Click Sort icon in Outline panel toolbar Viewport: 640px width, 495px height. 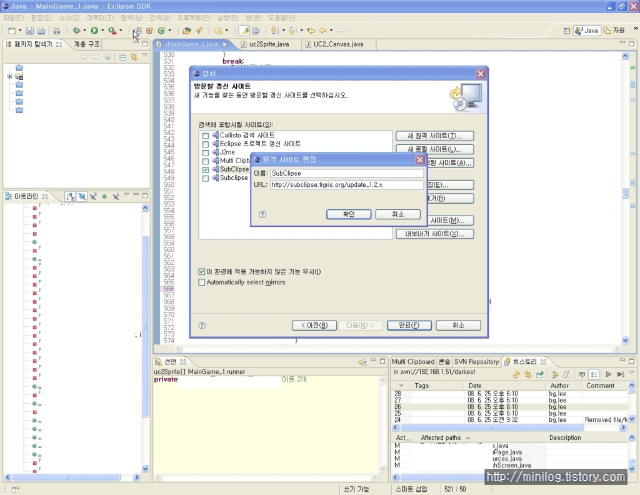click(x=70, y=197)
